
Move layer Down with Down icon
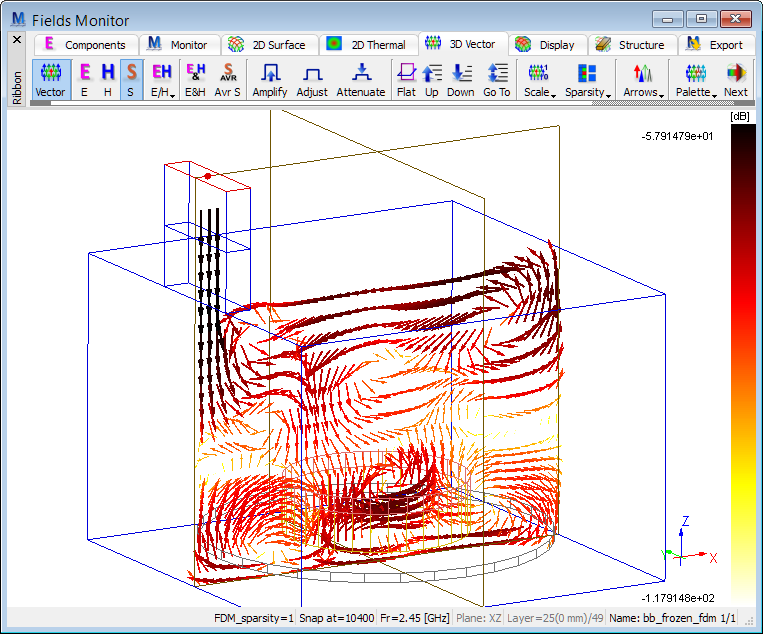[x=461, y=79]
